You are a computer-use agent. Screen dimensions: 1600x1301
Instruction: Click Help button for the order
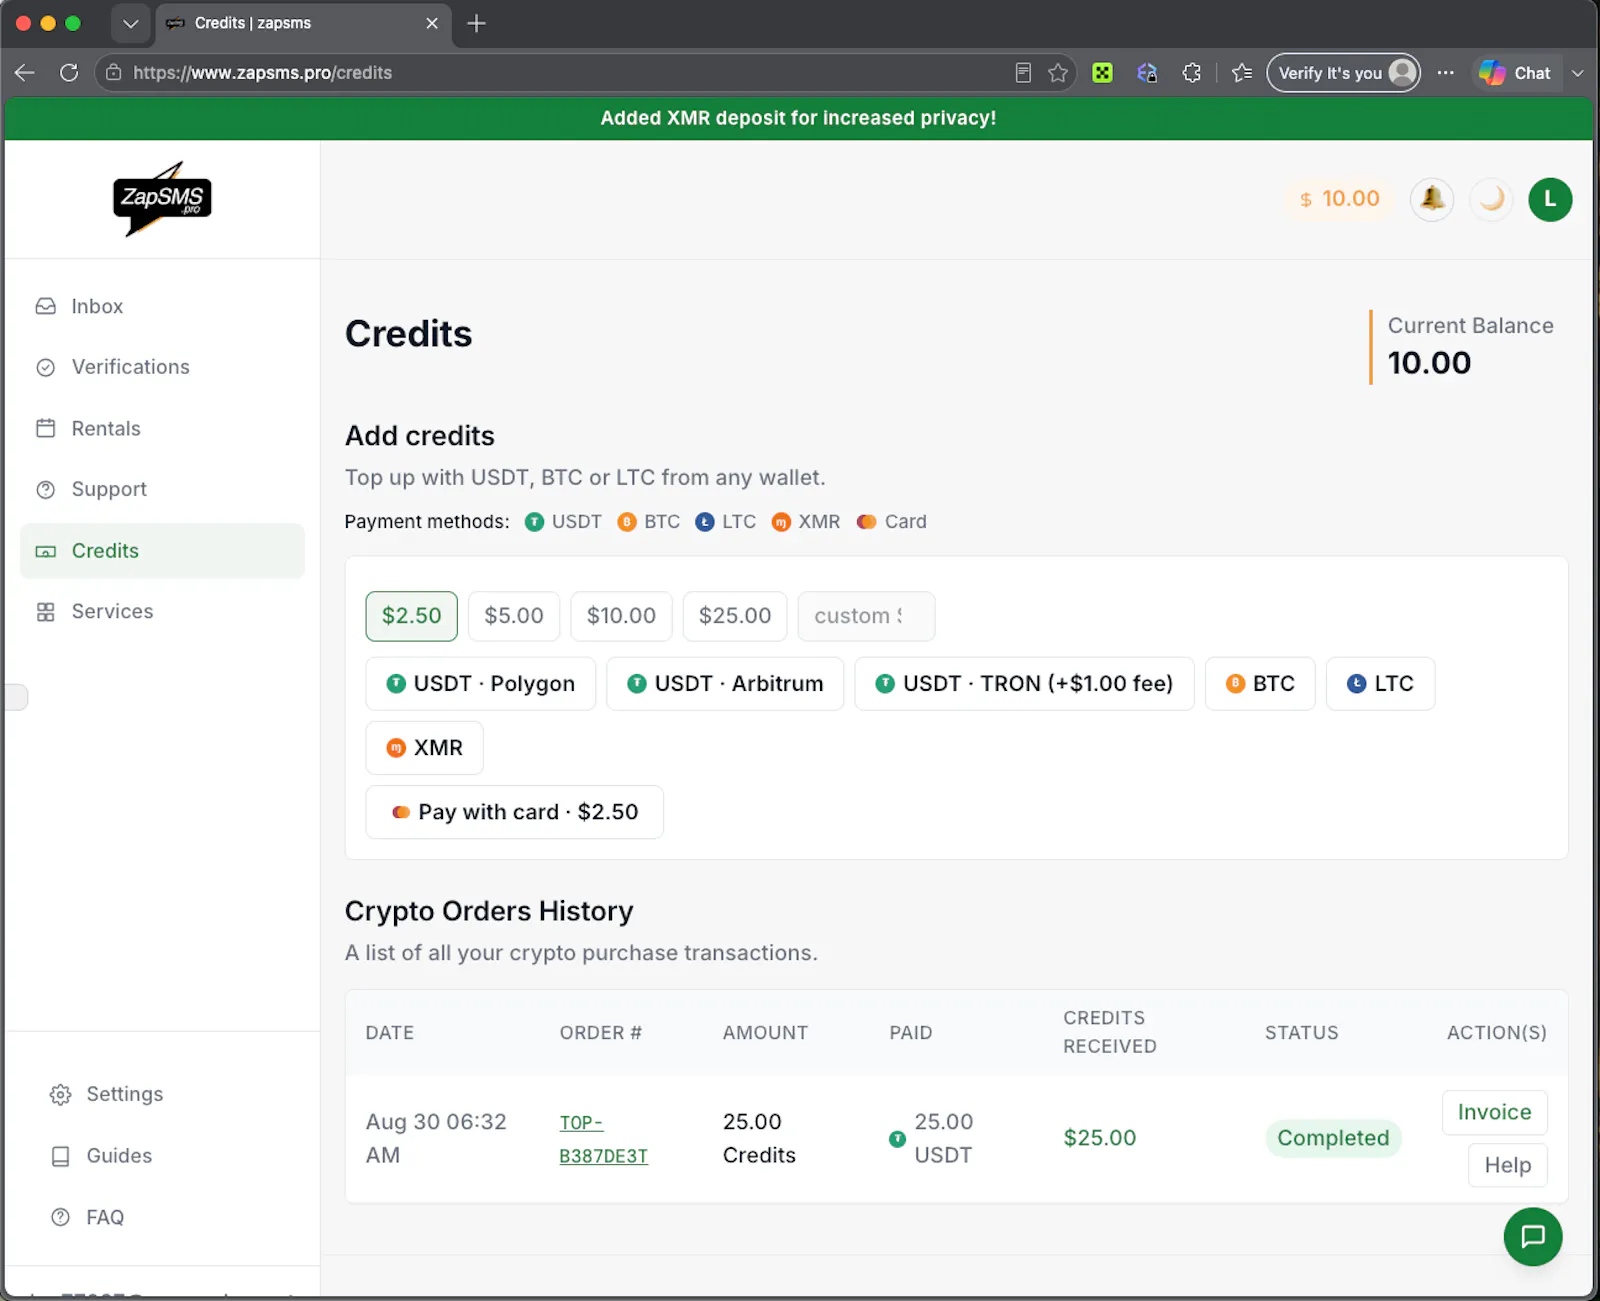1508,1165
